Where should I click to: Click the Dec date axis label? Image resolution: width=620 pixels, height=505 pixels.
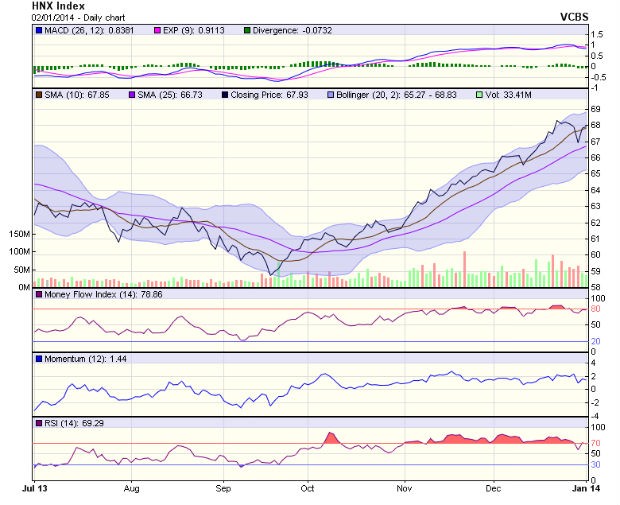tap(493, 490)
